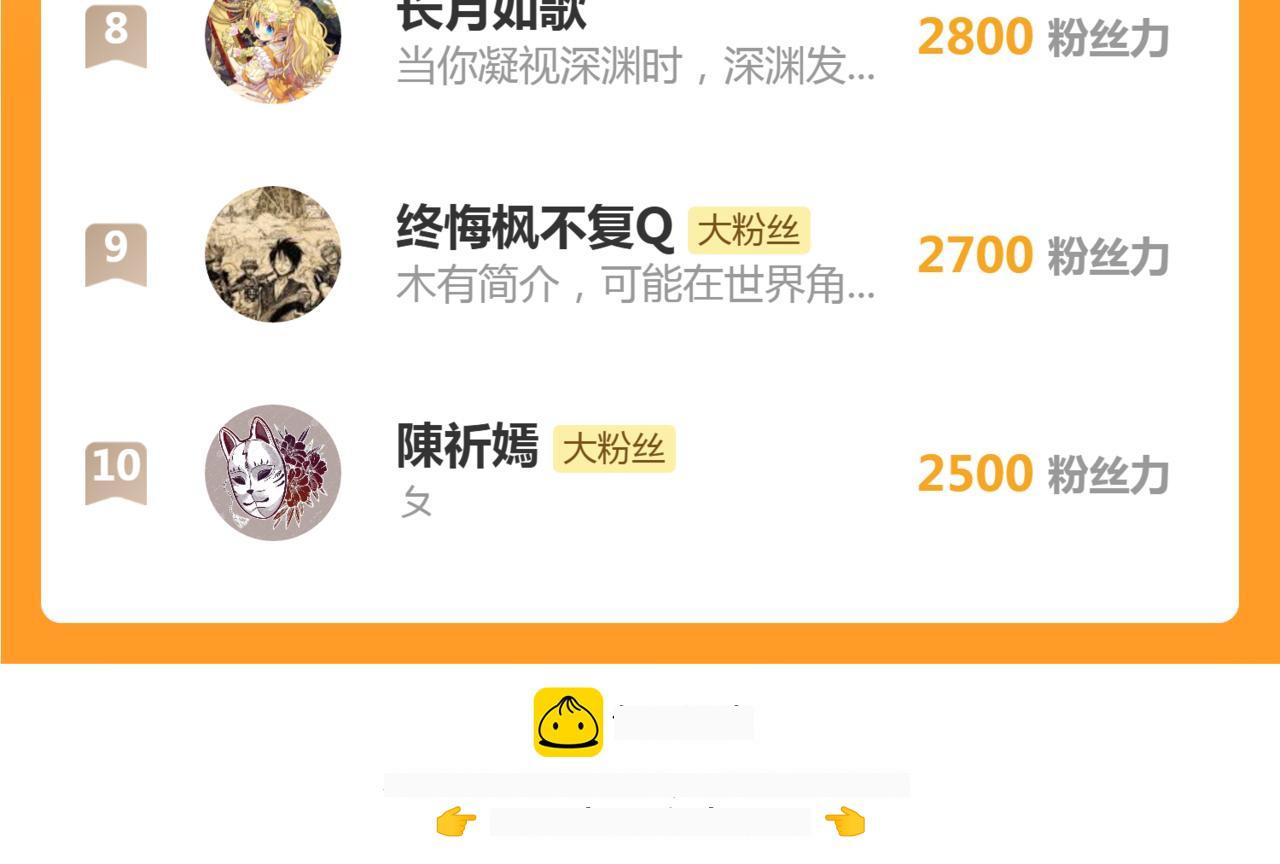The image size is (1280, 864).
Task: Click the rank 8 ribbon badge
Action: (116, 35)
